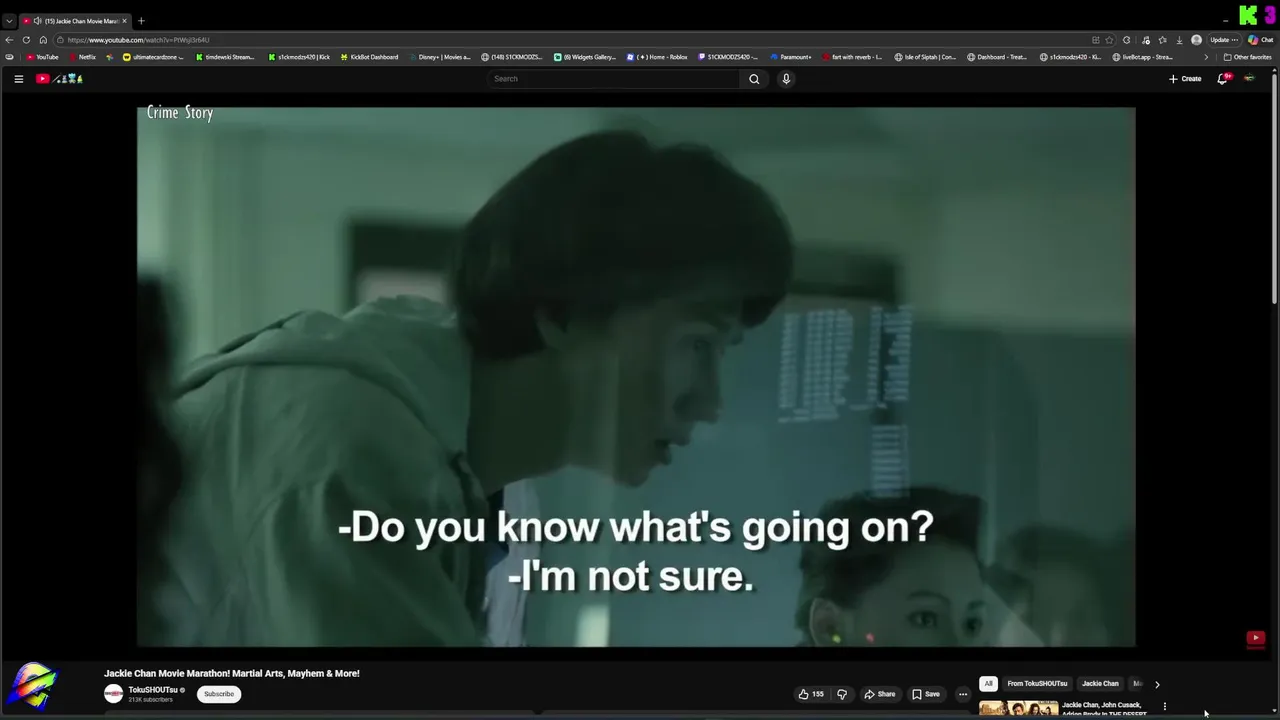Open timdewski Stream bookmark
1280x720 pixels.
225,57
